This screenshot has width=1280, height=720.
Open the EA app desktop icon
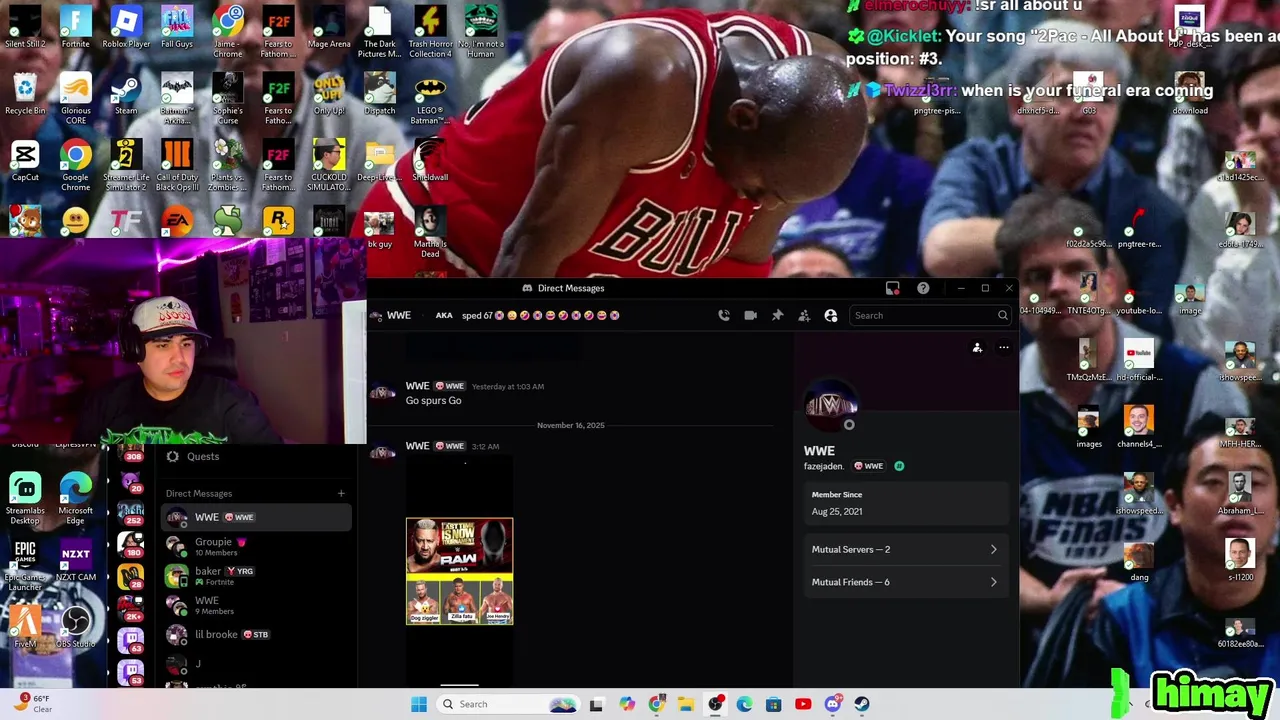point(177,220)
